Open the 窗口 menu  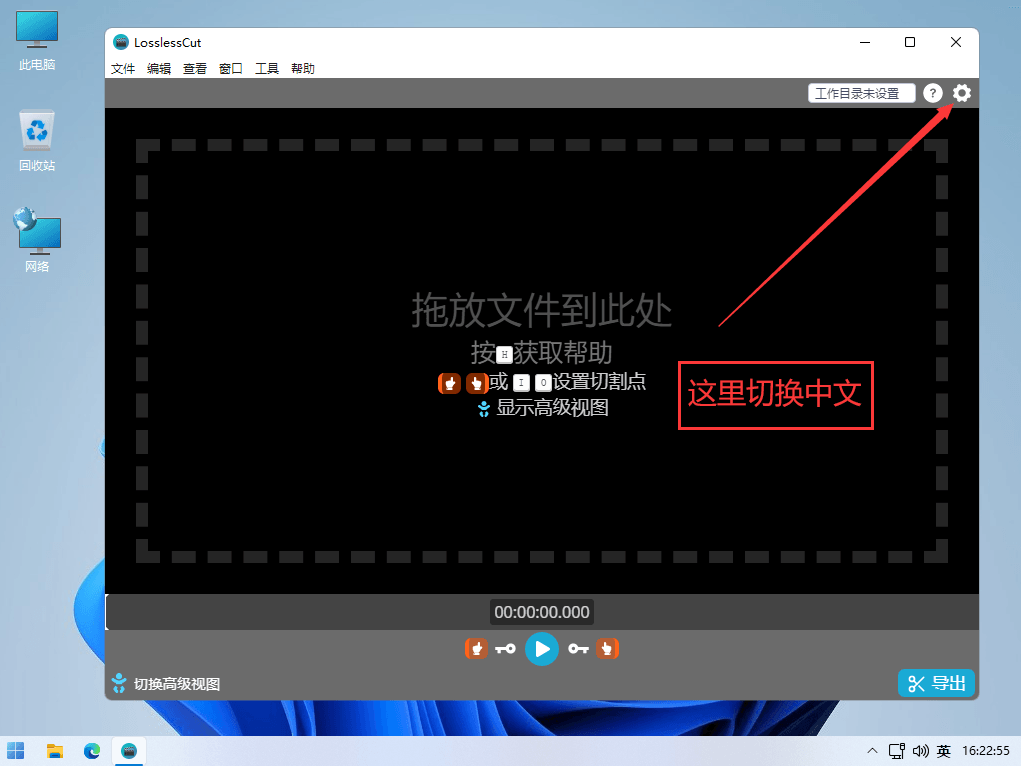[231, 68]
